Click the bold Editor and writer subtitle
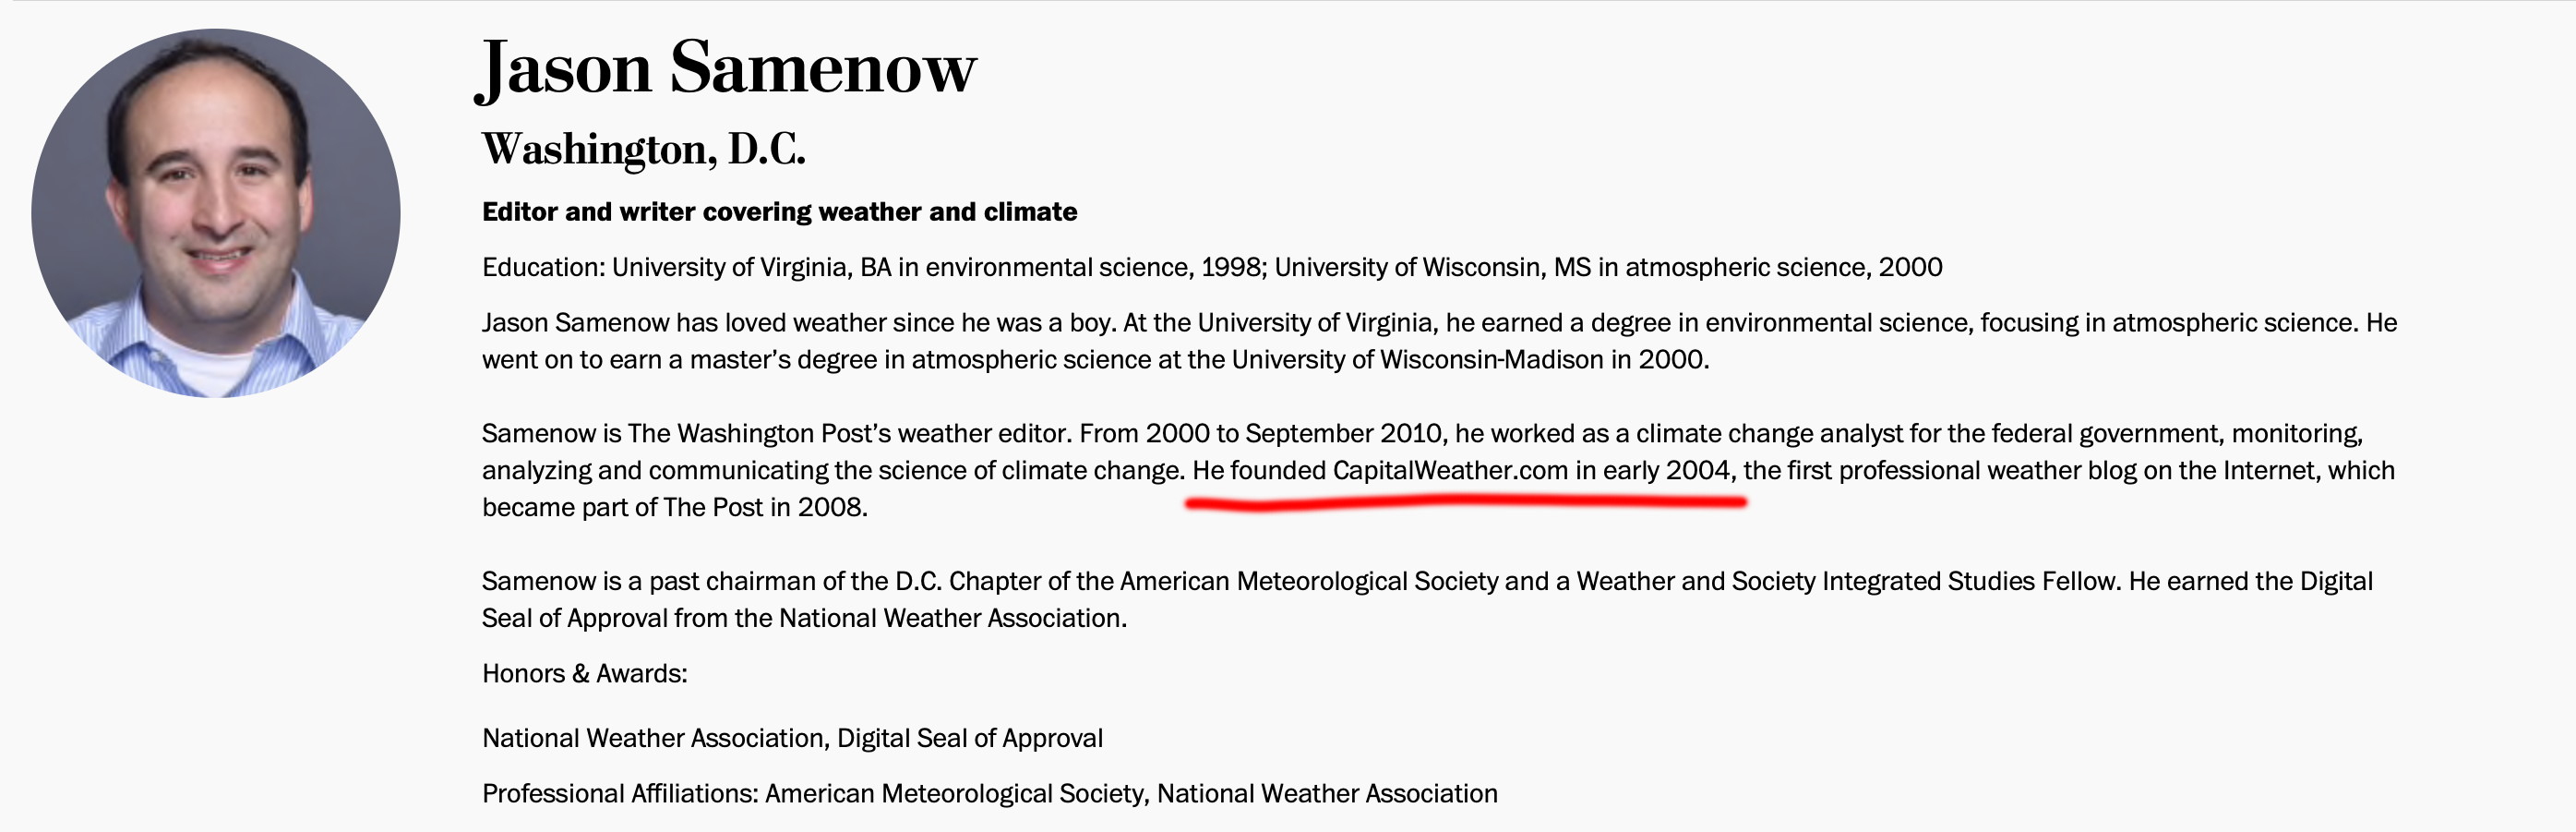2576x832 pixels. click(x=779, y=212)
